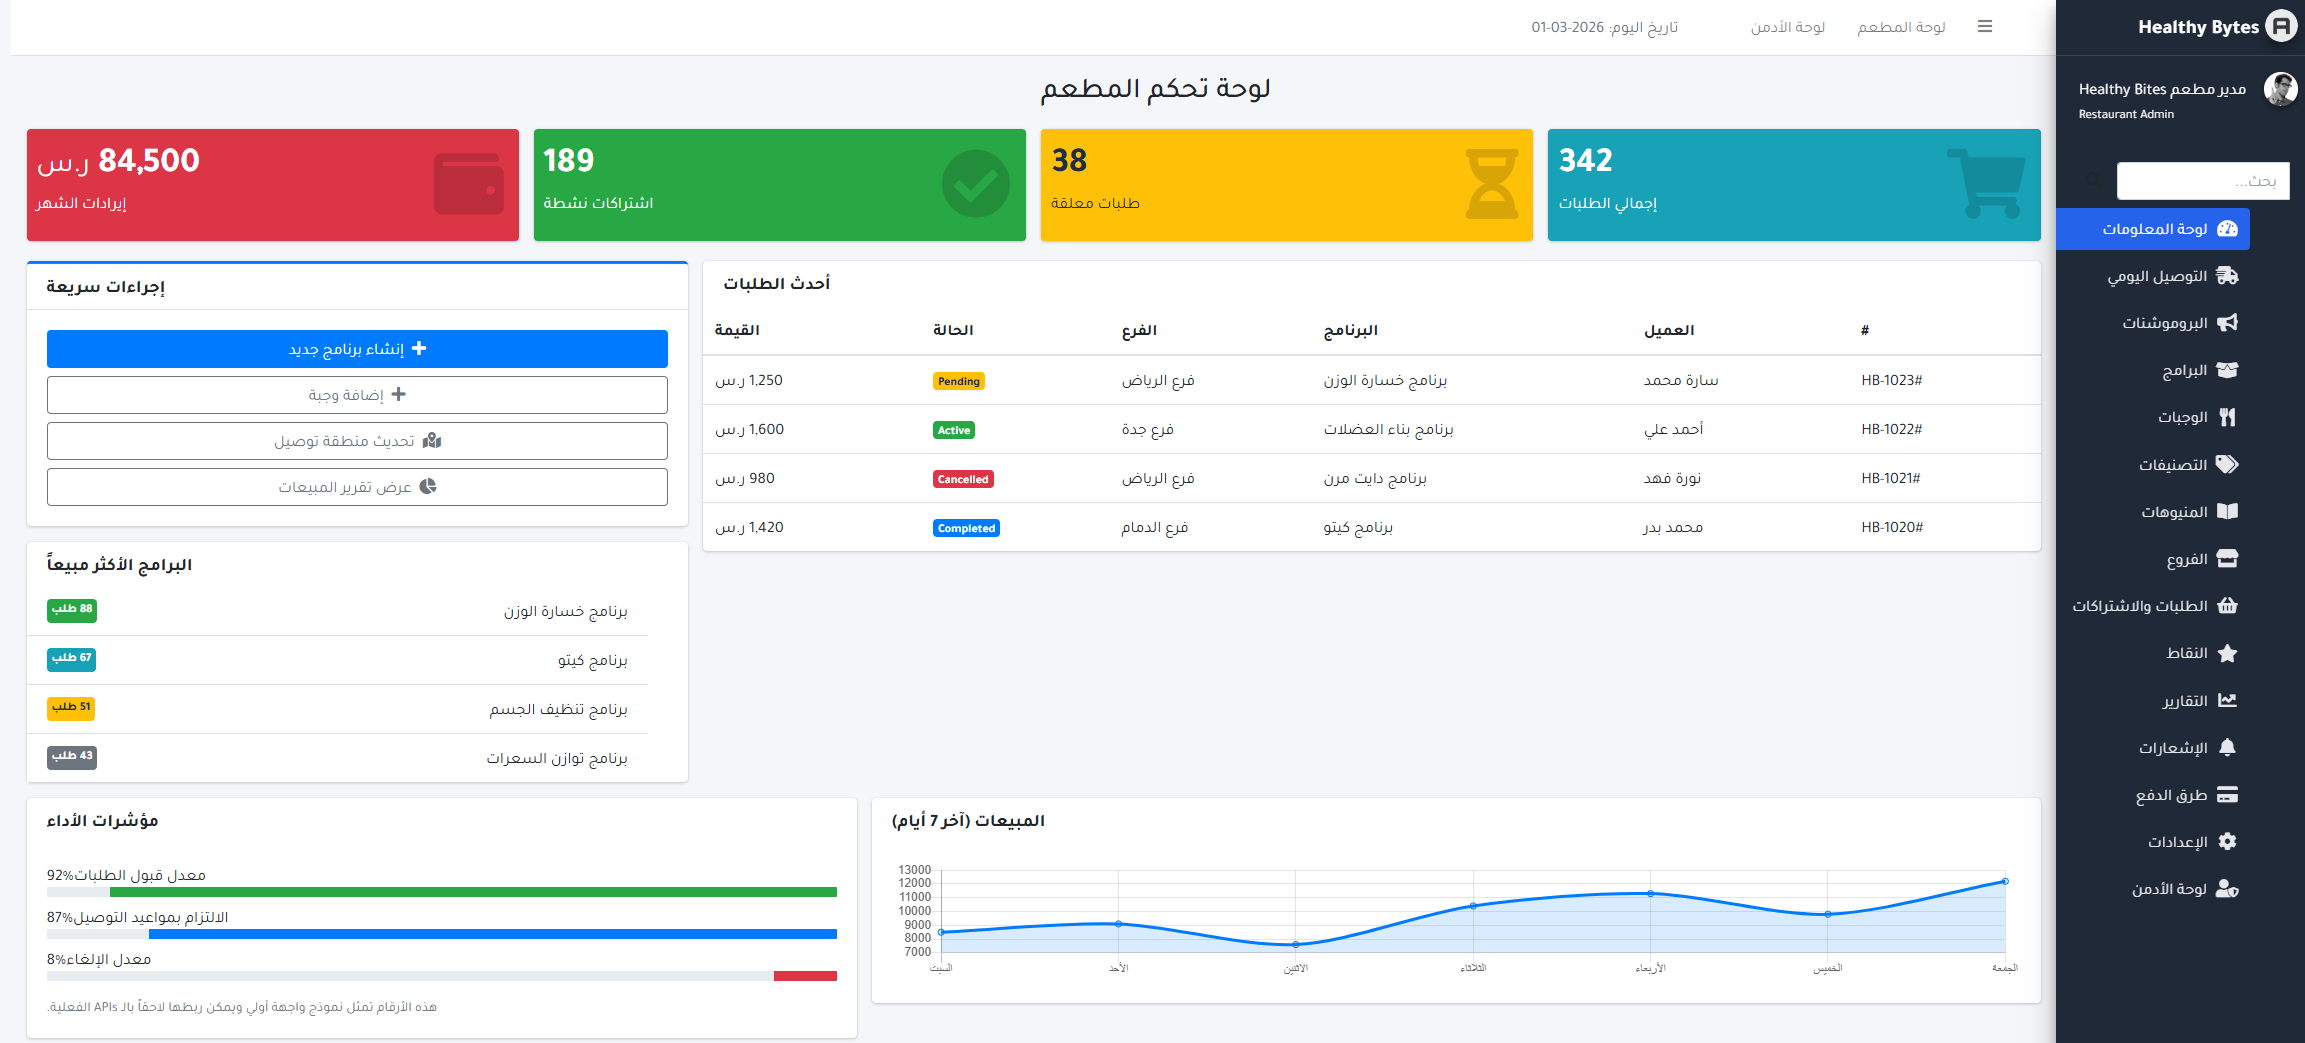Click عرض تقرير المبيعات button

(357, 487)
